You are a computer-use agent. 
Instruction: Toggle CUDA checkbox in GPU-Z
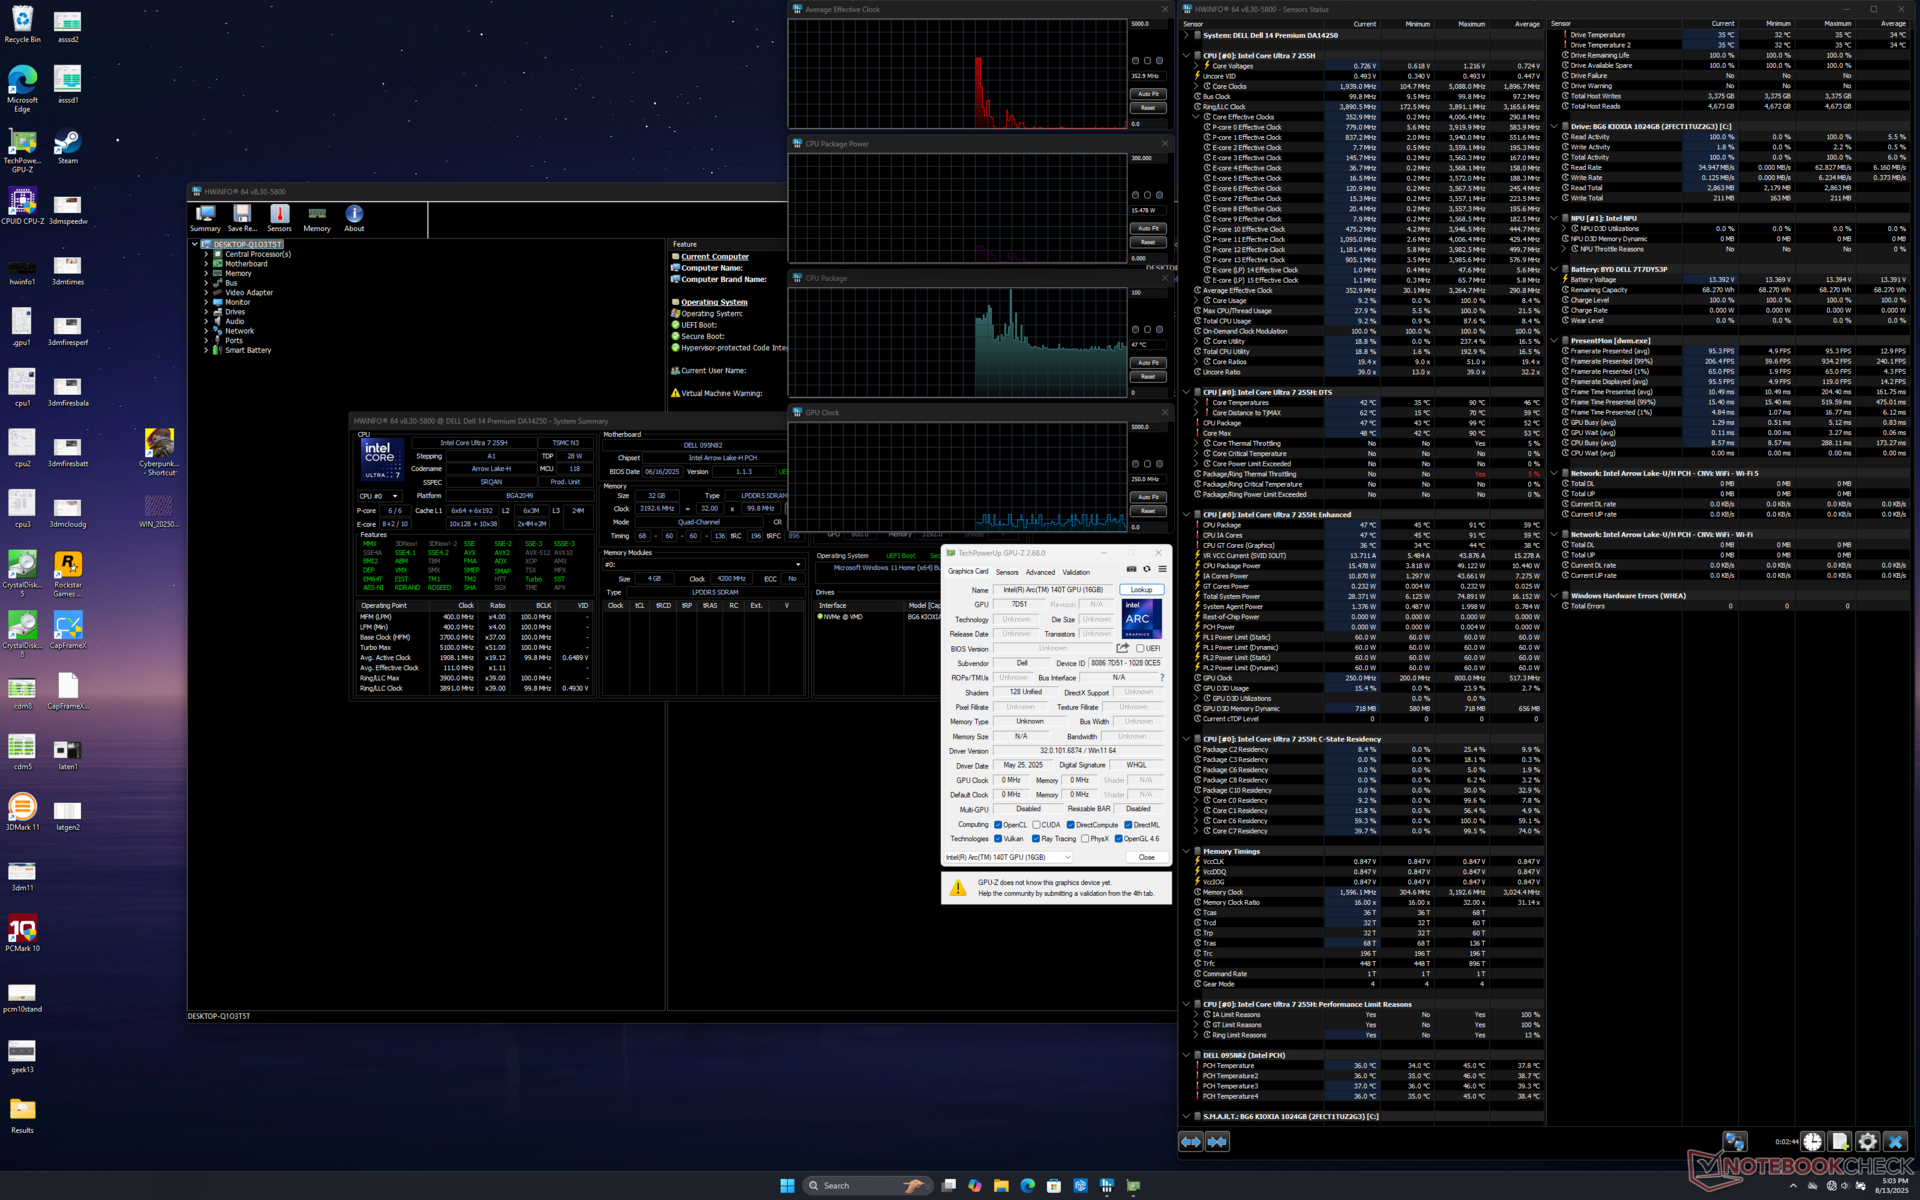[x=1037, y=825]
